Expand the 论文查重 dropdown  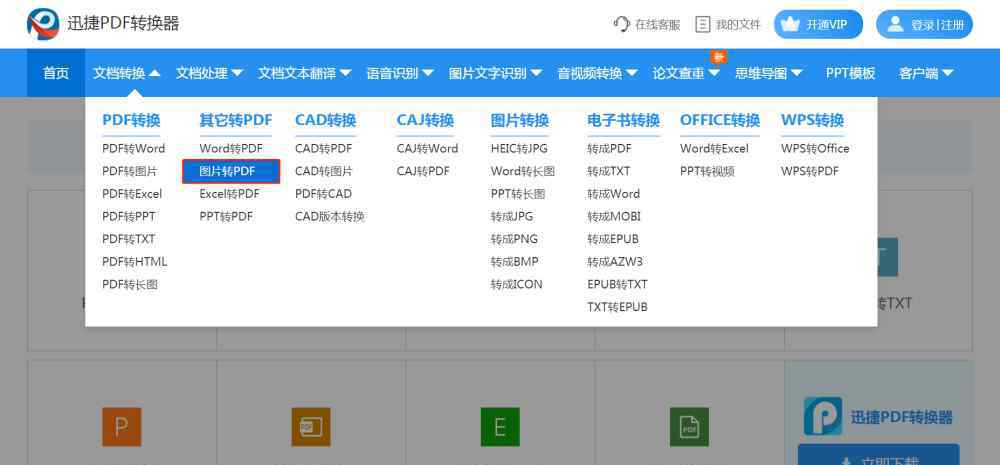tap(686, 73)
